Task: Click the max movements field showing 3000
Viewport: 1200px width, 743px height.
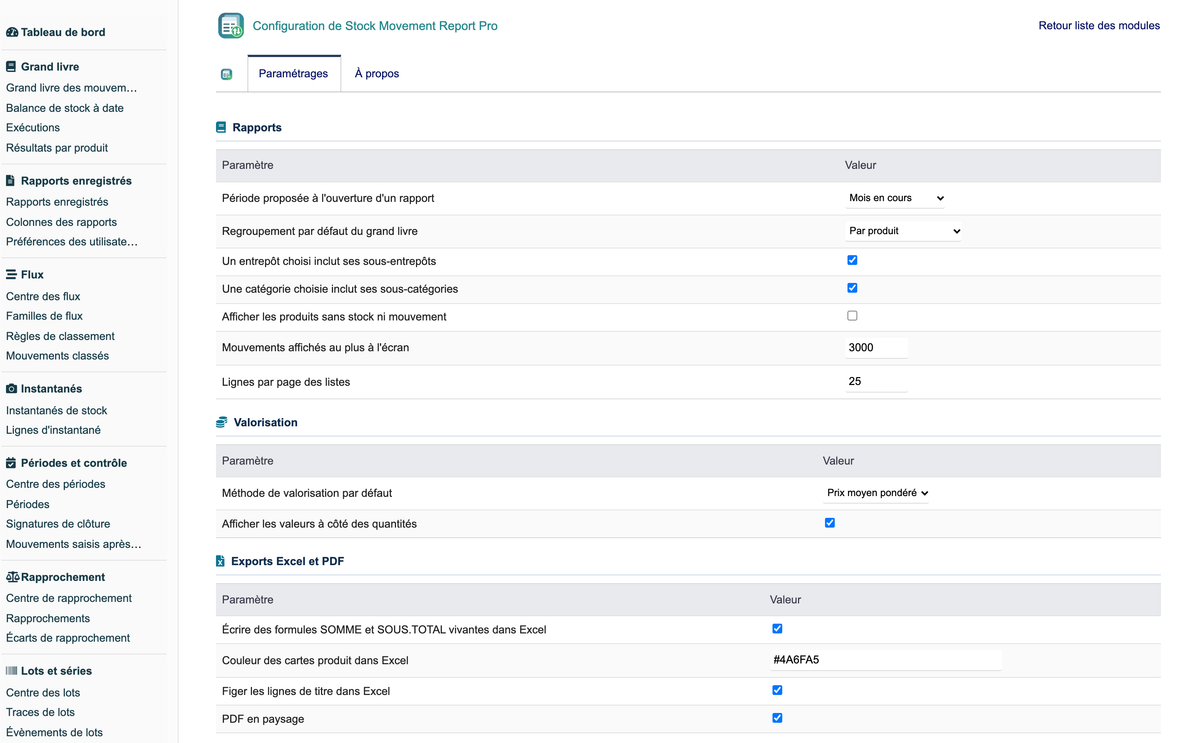Action: tap(876, 348)
